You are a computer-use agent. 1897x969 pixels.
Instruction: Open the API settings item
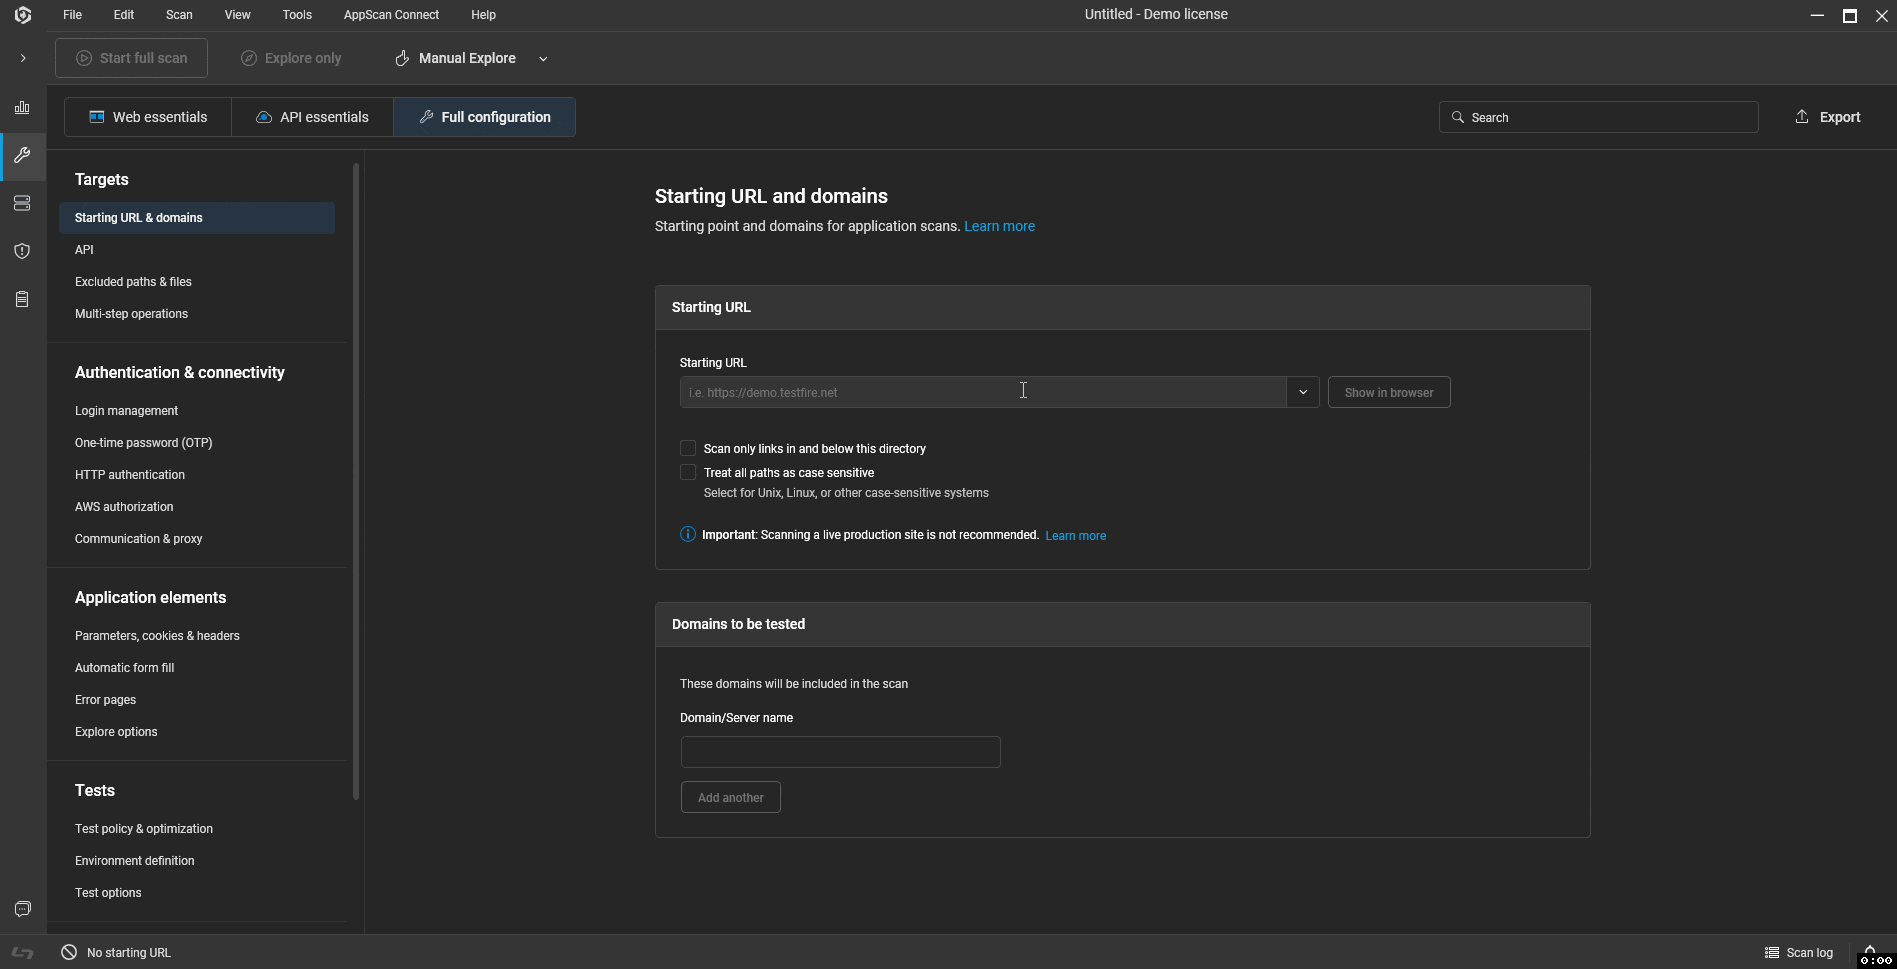pos(84,250)
